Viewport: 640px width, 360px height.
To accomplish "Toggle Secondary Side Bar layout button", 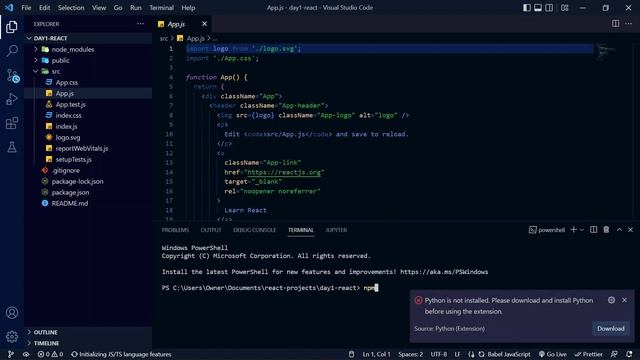I will point(549,8).
